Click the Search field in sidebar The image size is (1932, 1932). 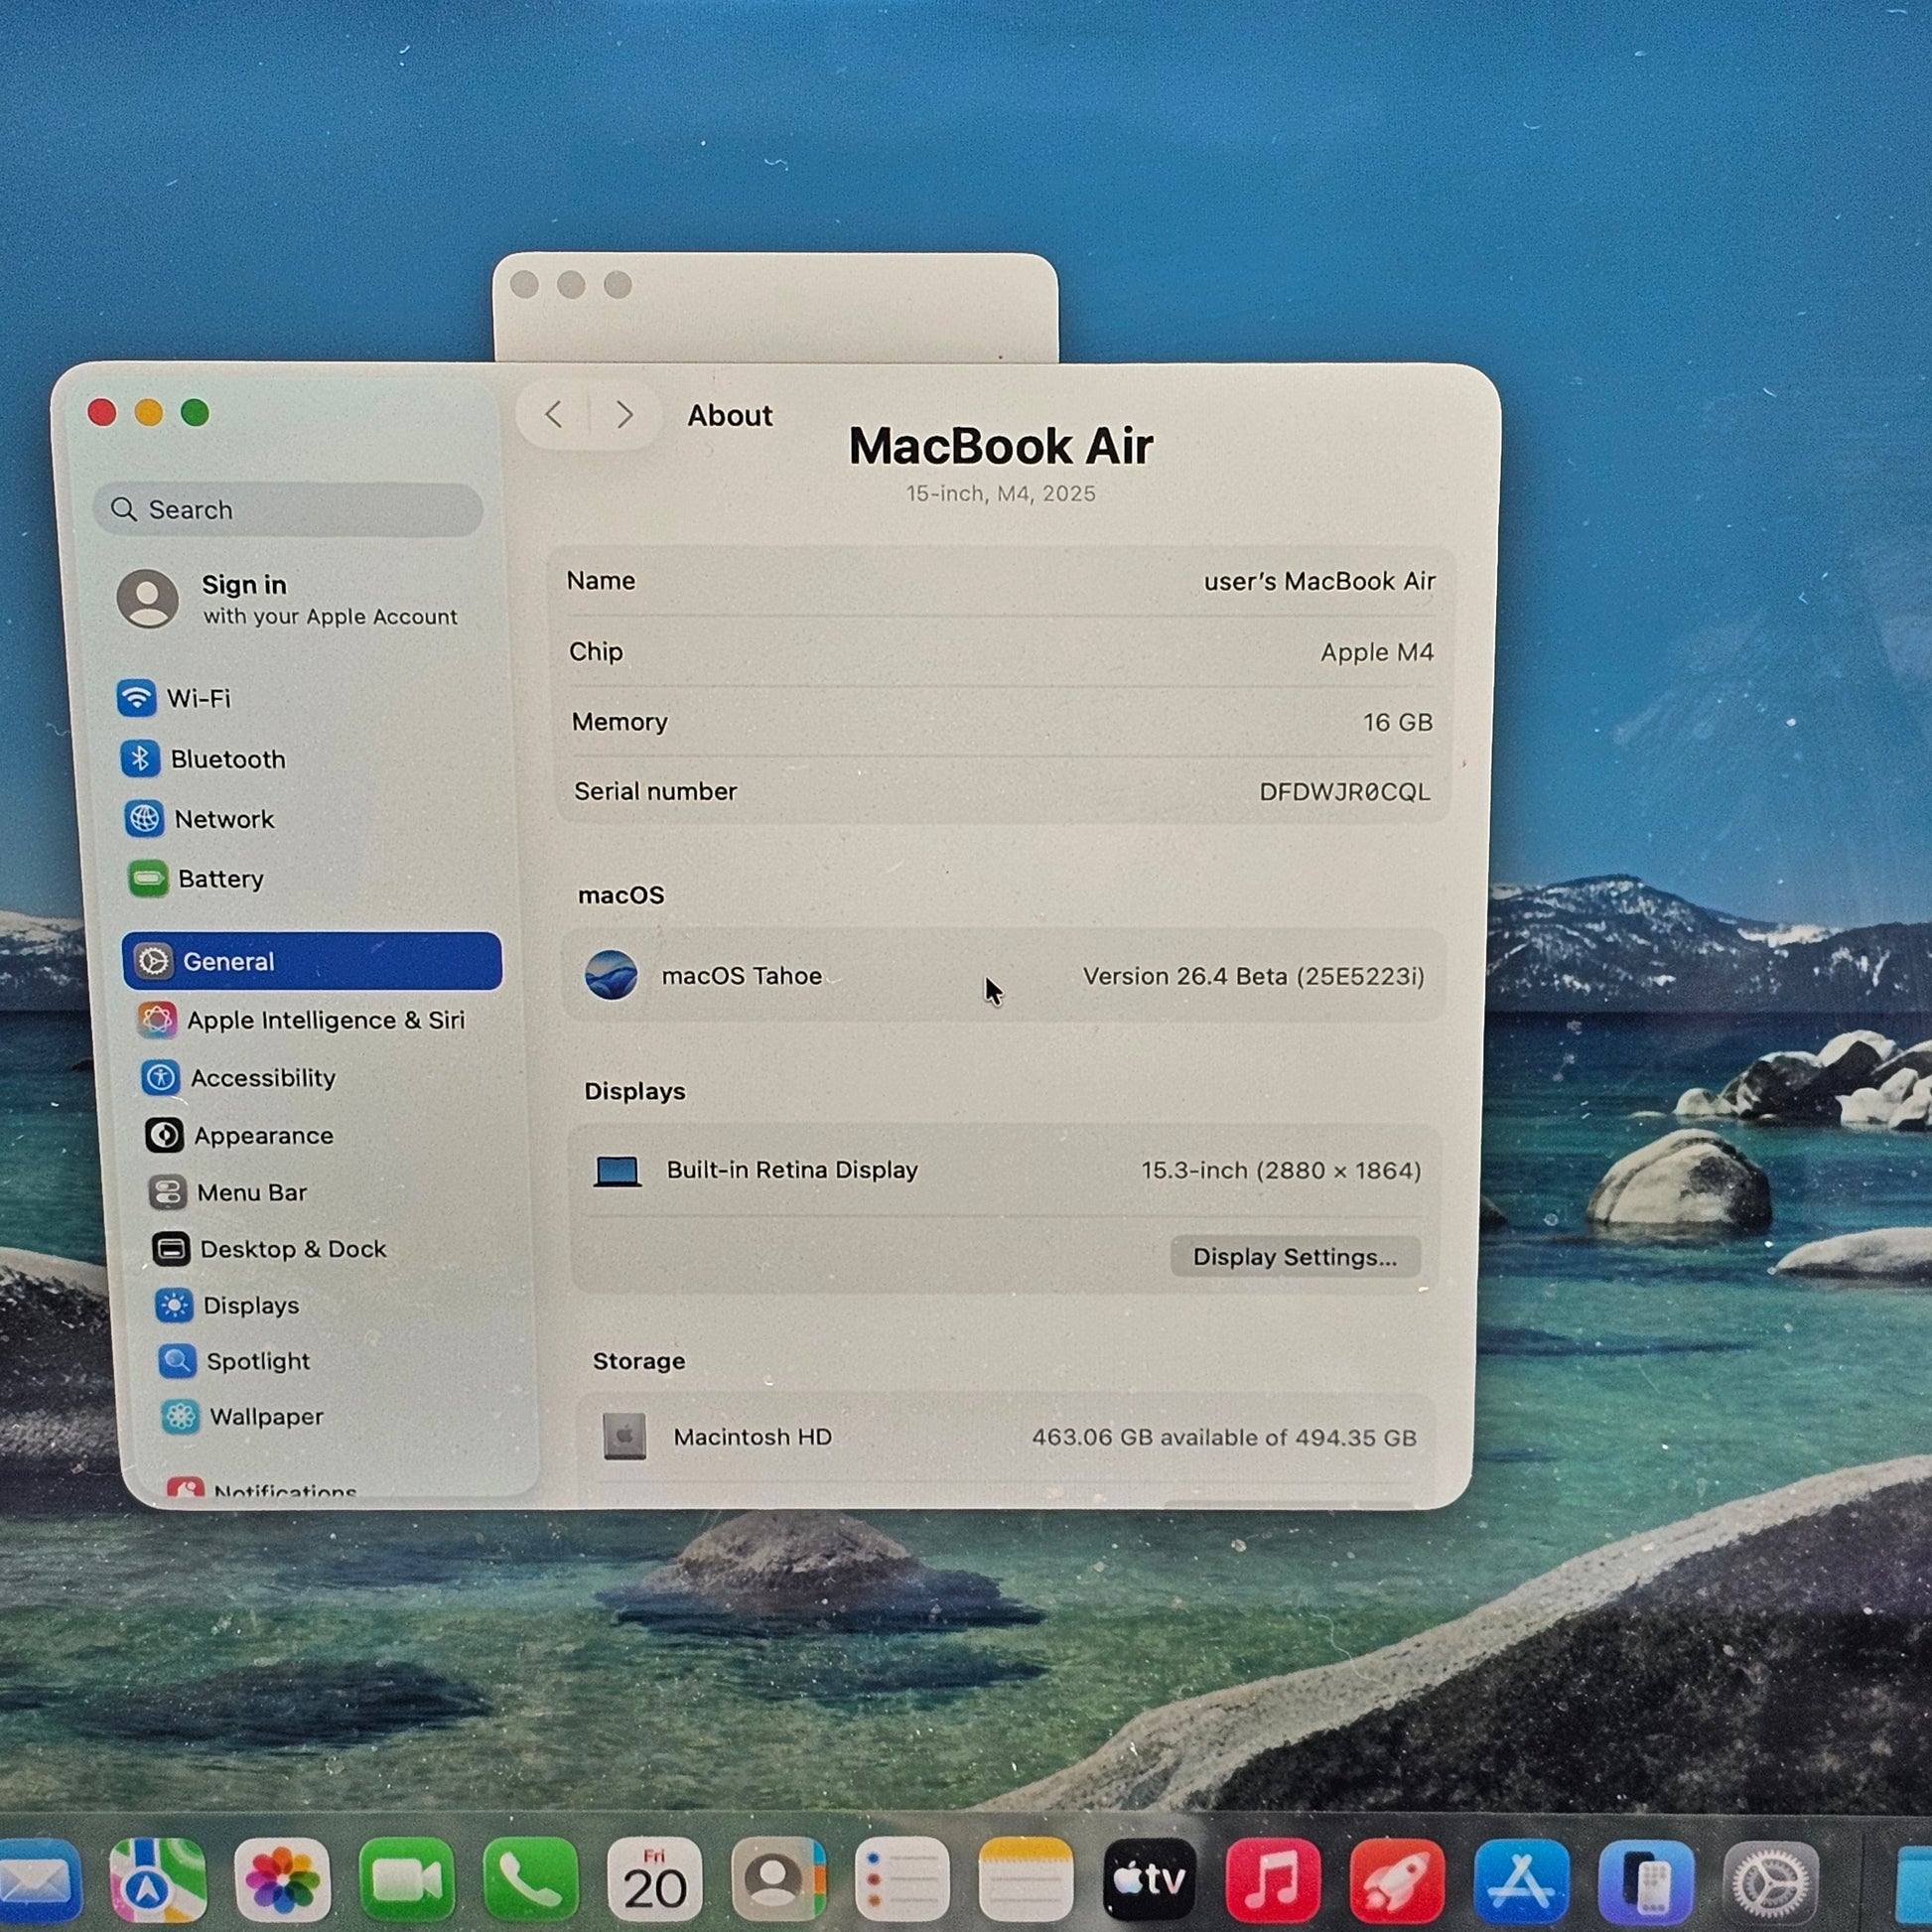click(x=290, y=510)
